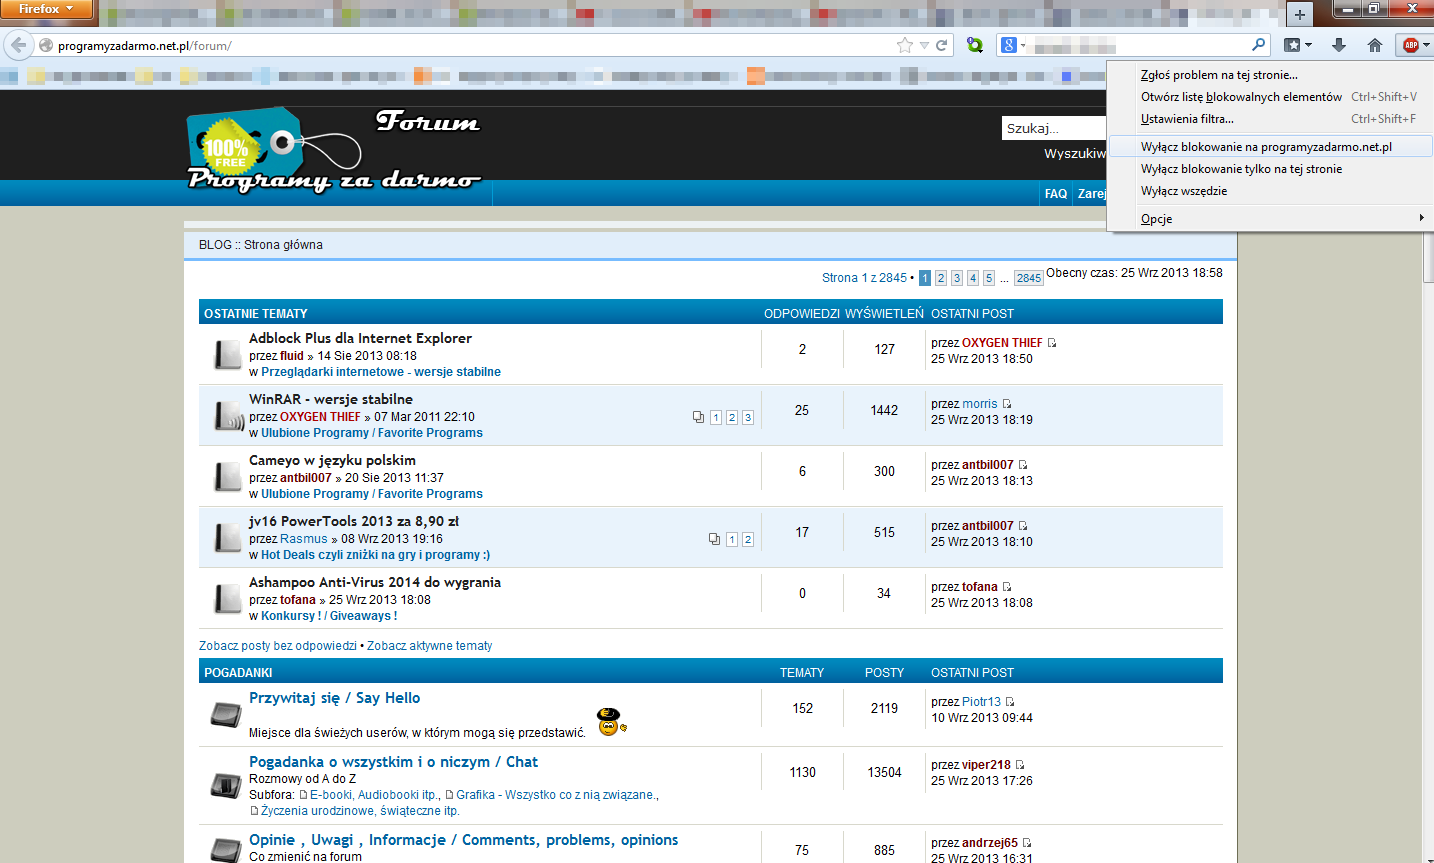
Task: Reload the page with the refresh icon
Action: [x=941, y=45]
